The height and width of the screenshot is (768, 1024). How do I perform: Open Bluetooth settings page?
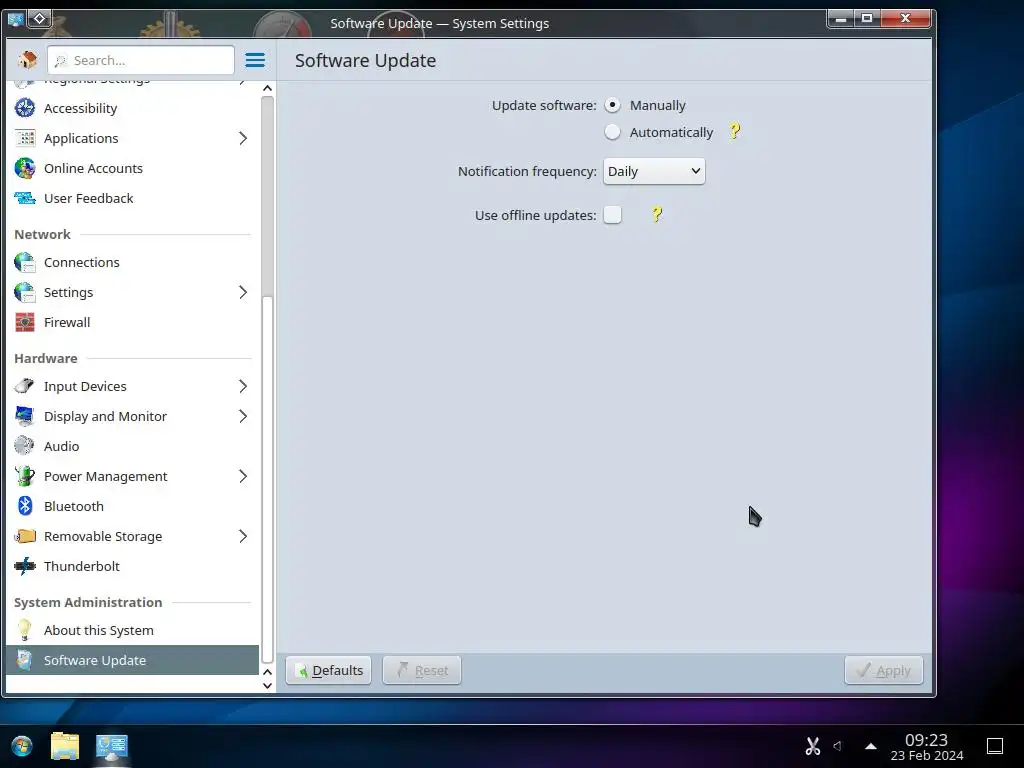(x=133, y=507)
